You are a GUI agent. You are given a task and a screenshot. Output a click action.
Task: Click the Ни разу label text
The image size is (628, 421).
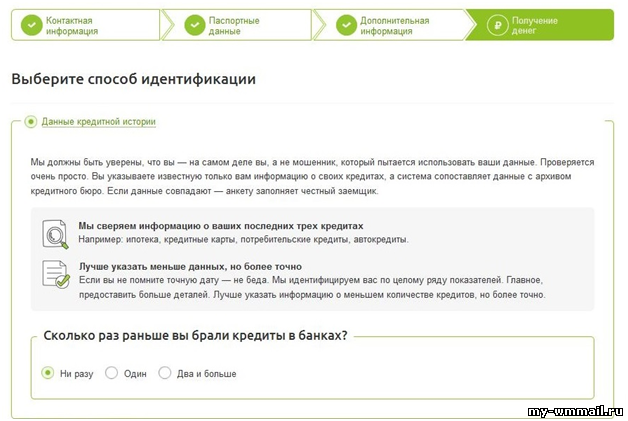pyautogui.click(x=76, y=374)
